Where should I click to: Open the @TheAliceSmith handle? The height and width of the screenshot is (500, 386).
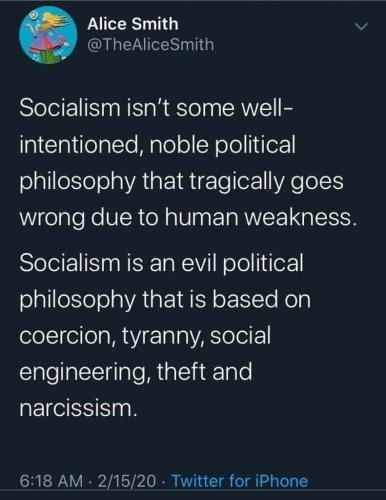coord(151,44)
